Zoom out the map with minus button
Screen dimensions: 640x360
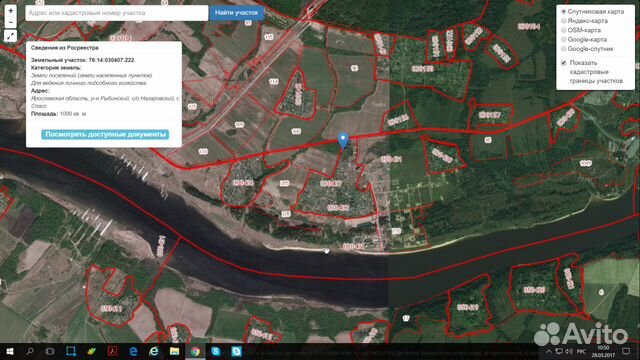click(11, 22)
